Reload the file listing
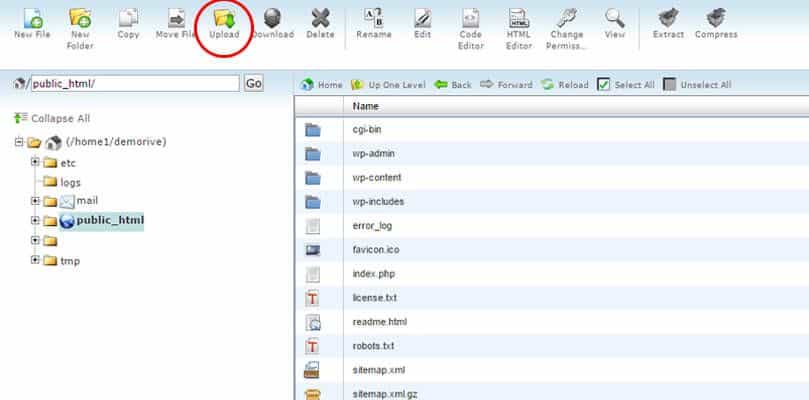This screenshot has width=809, height=400. pyautogui.click(x=565, y=85)
